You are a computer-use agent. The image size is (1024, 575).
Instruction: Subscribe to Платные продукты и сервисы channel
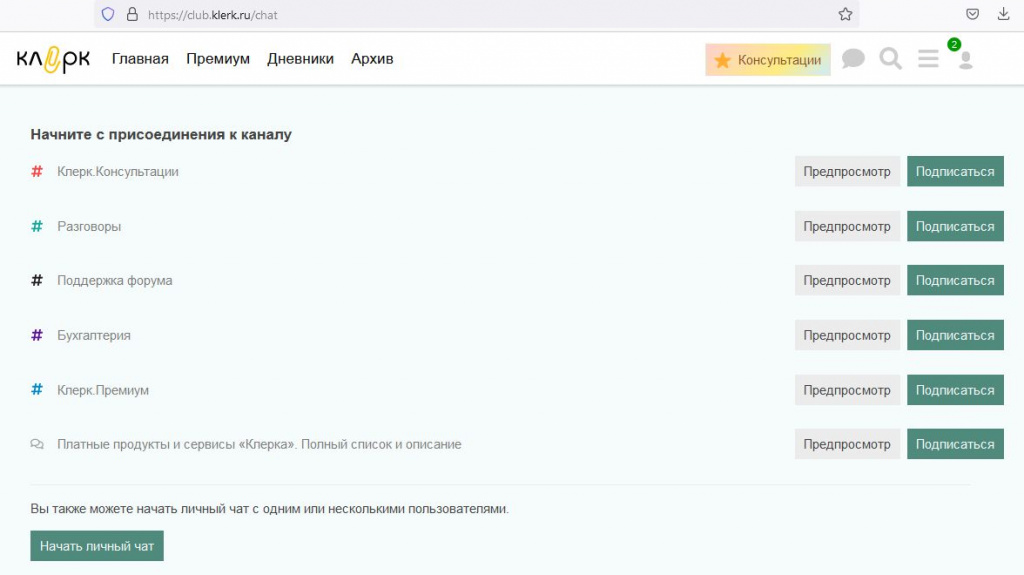[955, 444]
